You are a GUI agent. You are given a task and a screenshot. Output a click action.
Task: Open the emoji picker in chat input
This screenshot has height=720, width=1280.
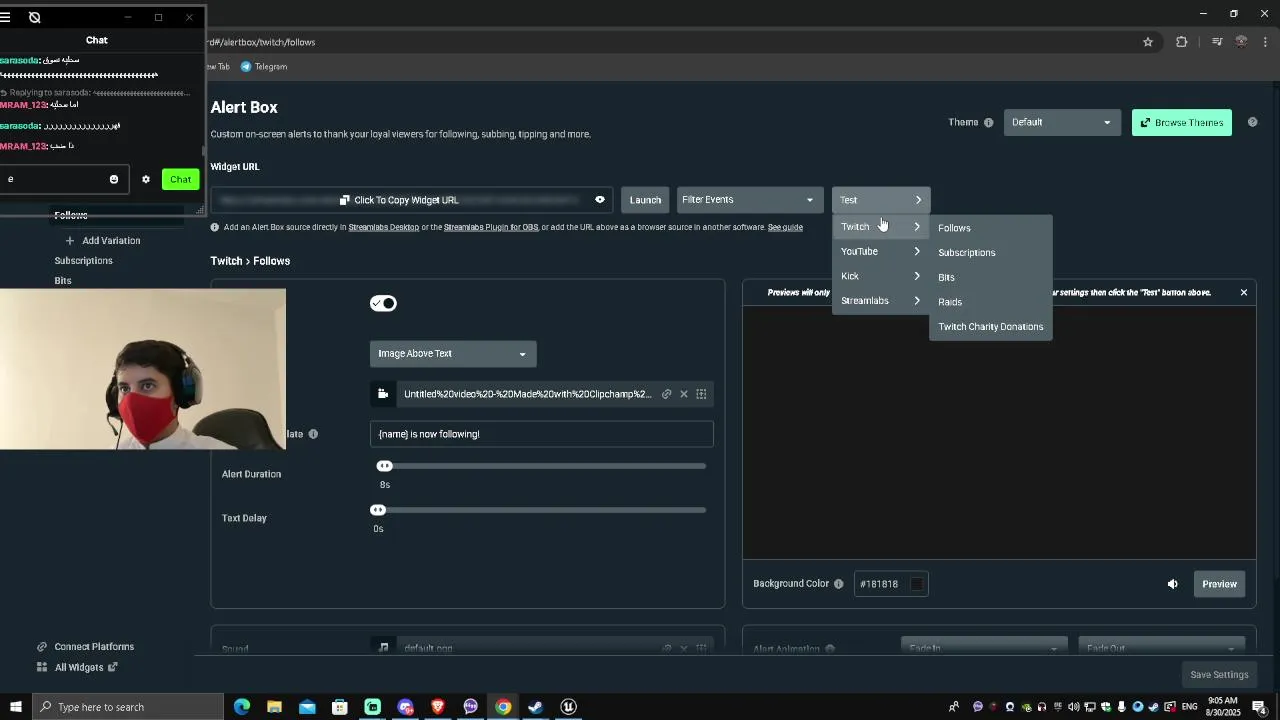click(x=114, y=179)
